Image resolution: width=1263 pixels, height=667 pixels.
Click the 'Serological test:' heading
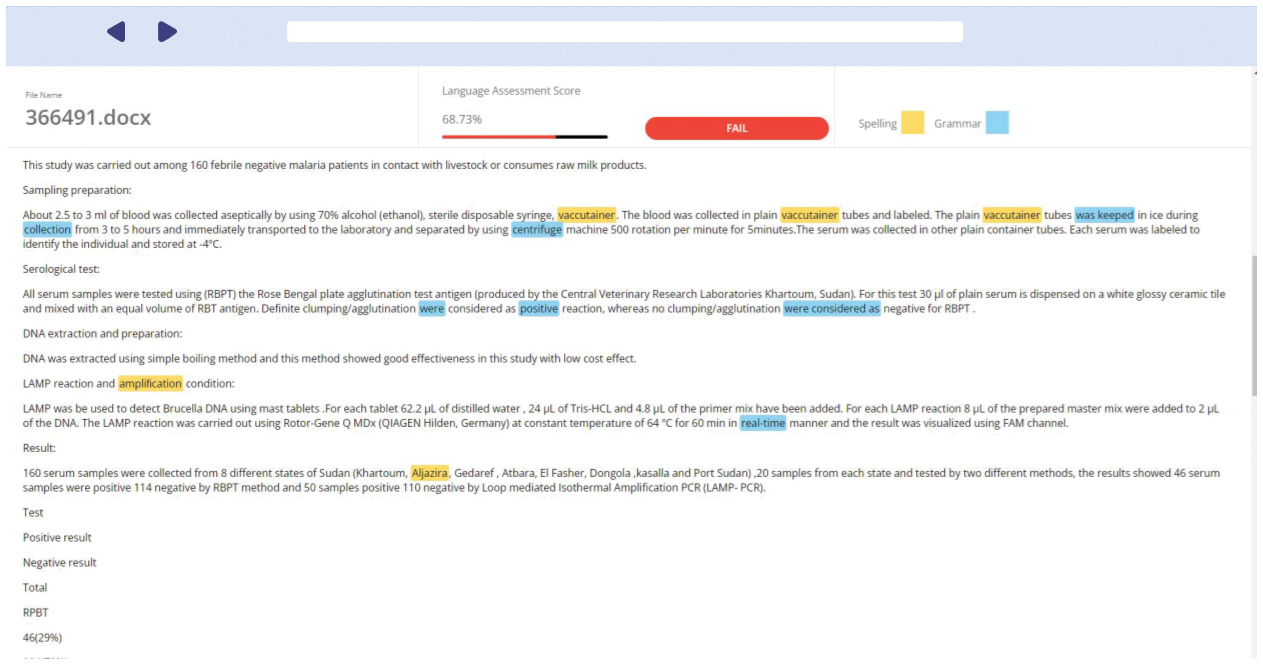(x=61, y=269)
